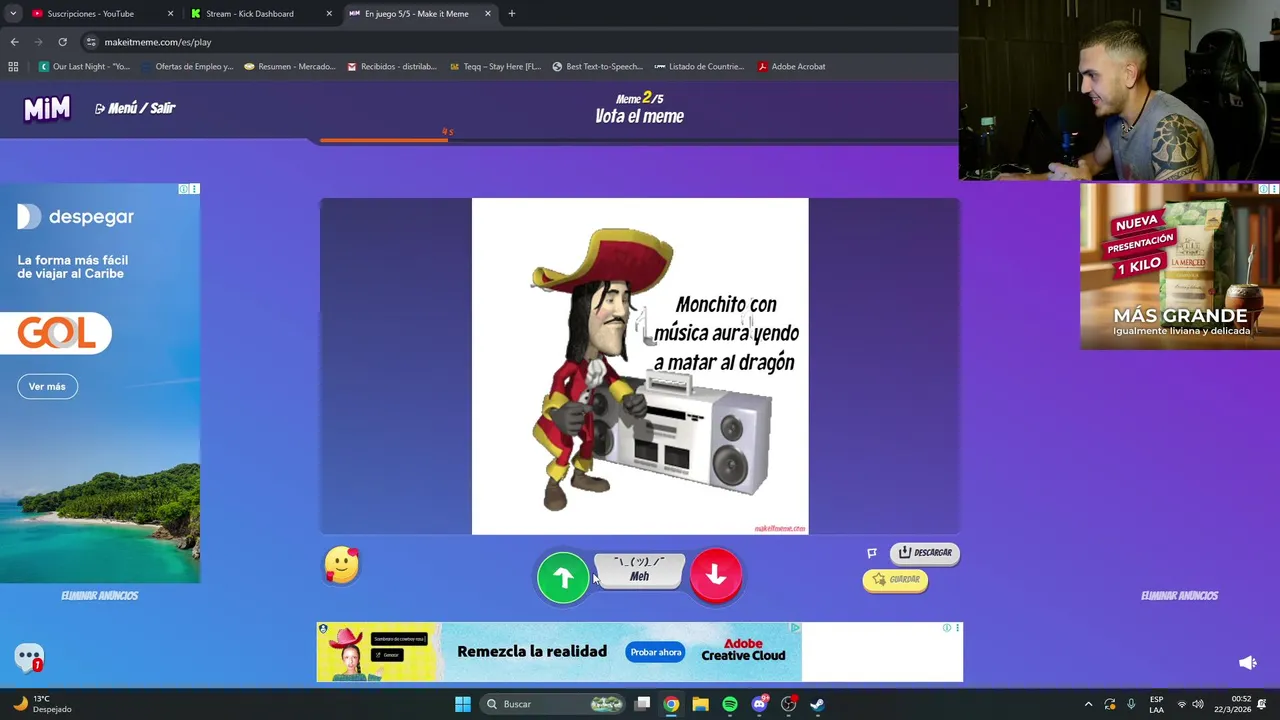This screenshot has height=720, width=1280.
Task: Switch to Suscripciones - YouTube tab
Action: click(90, 14)
